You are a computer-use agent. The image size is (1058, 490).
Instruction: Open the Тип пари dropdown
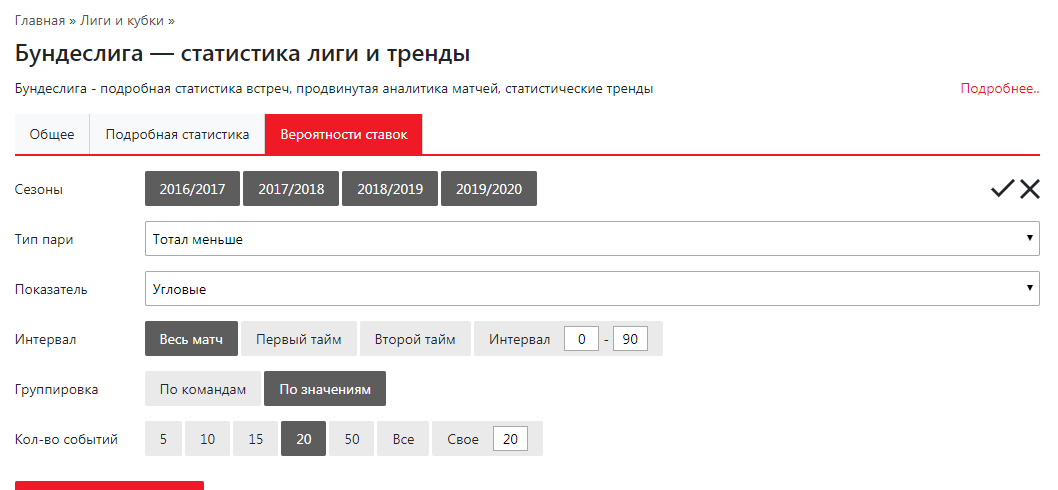(x=592, y=239)
